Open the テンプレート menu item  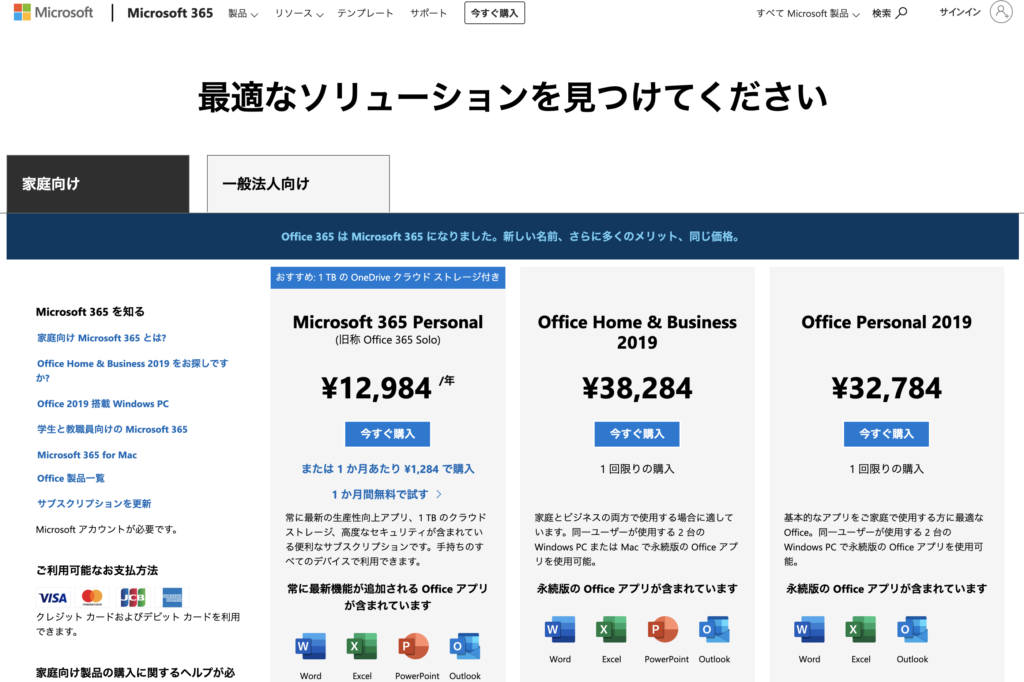click(x=365, y=13)
